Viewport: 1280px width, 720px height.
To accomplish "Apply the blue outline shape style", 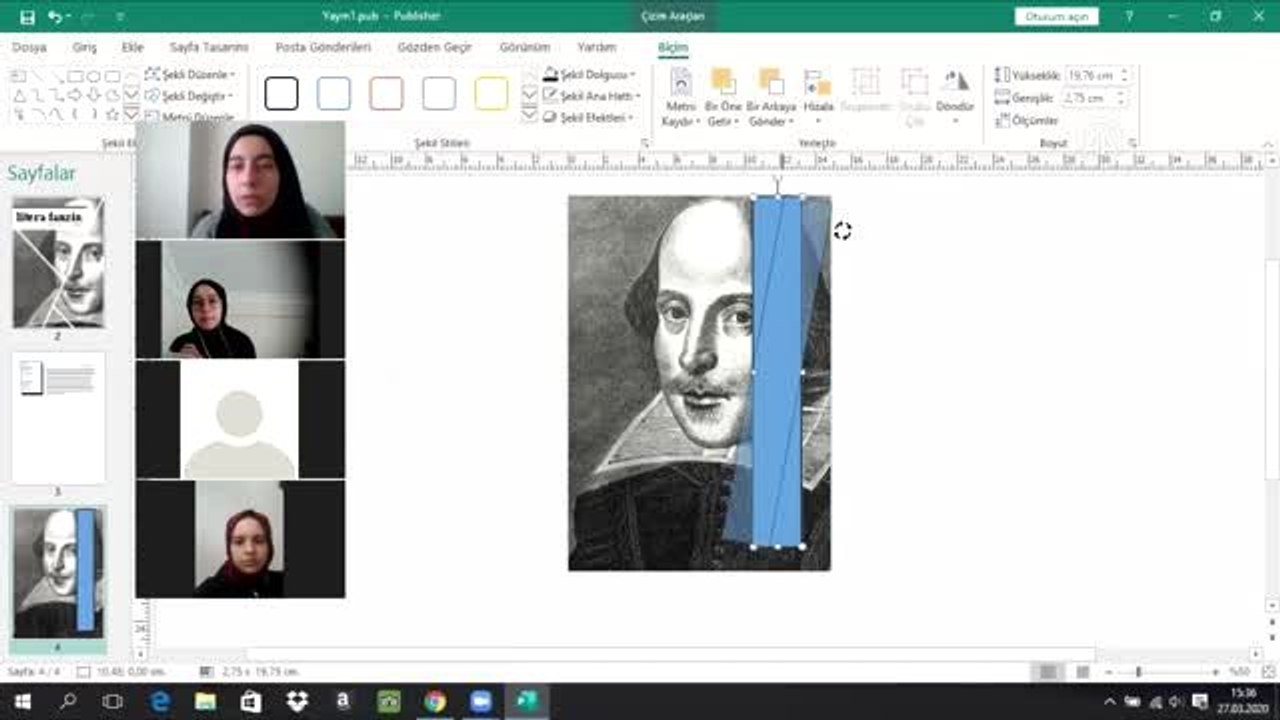I will pos(334,94).
